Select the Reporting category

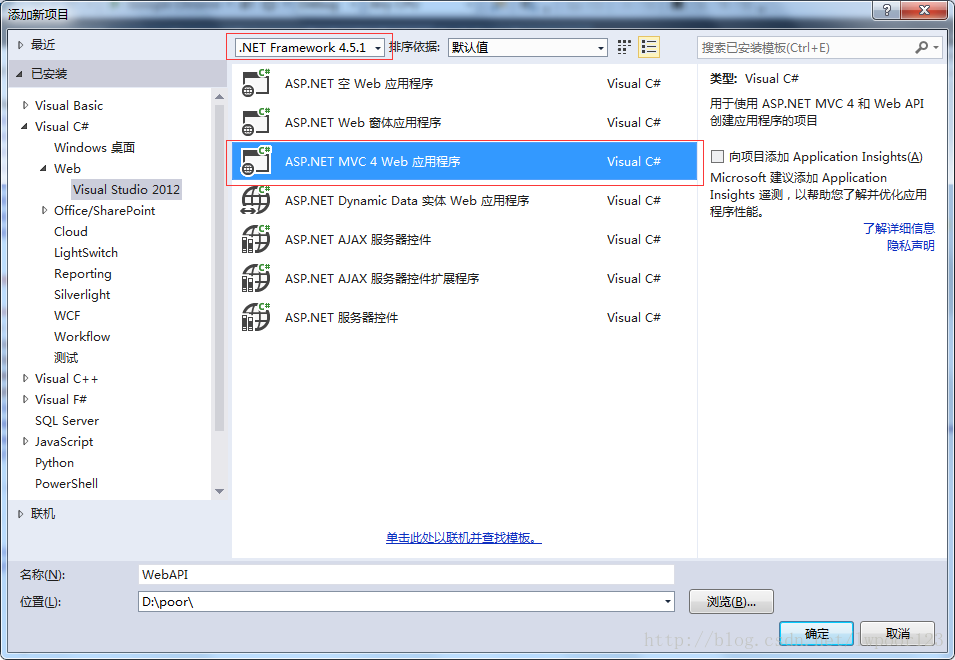point(83,273)
